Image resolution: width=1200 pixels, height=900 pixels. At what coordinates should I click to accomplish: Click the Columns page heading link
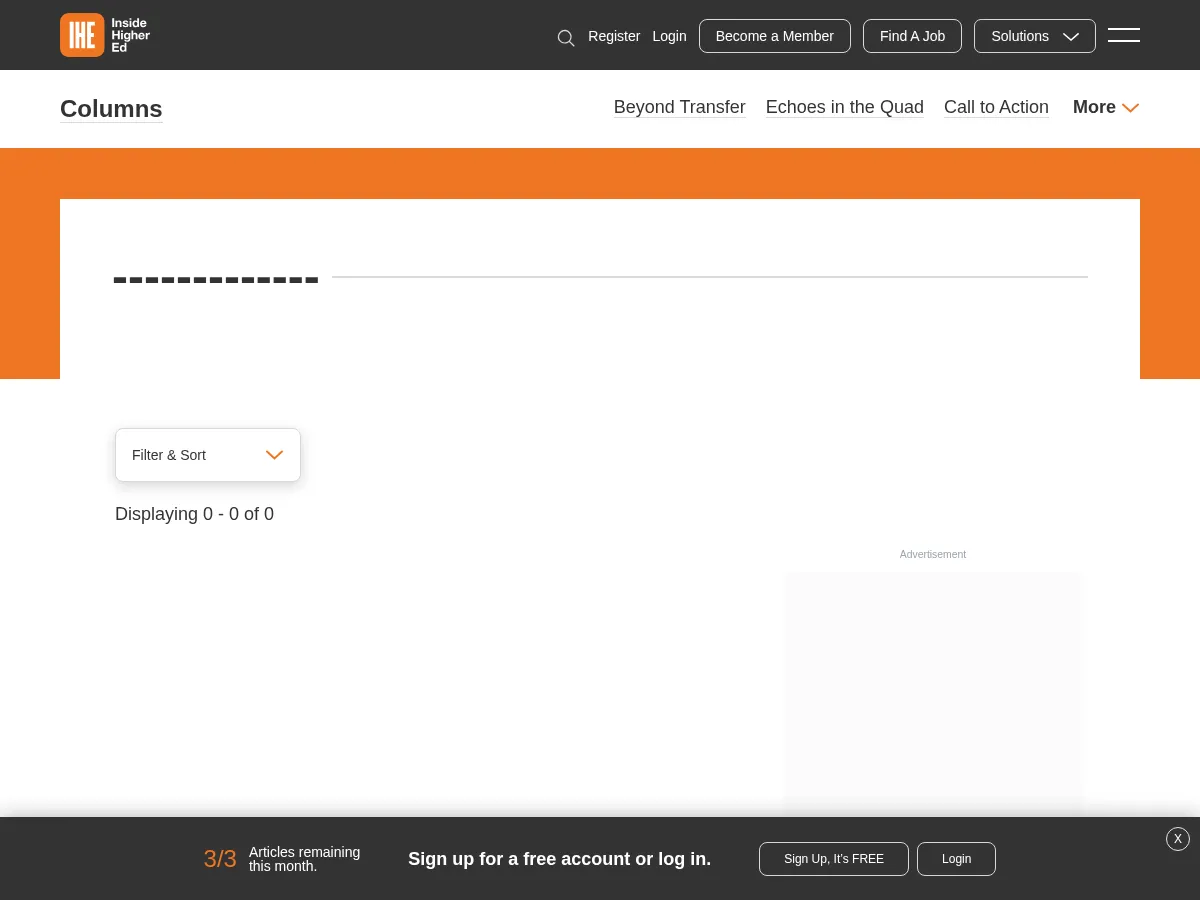pyautogui.click(x=111, y=109)
